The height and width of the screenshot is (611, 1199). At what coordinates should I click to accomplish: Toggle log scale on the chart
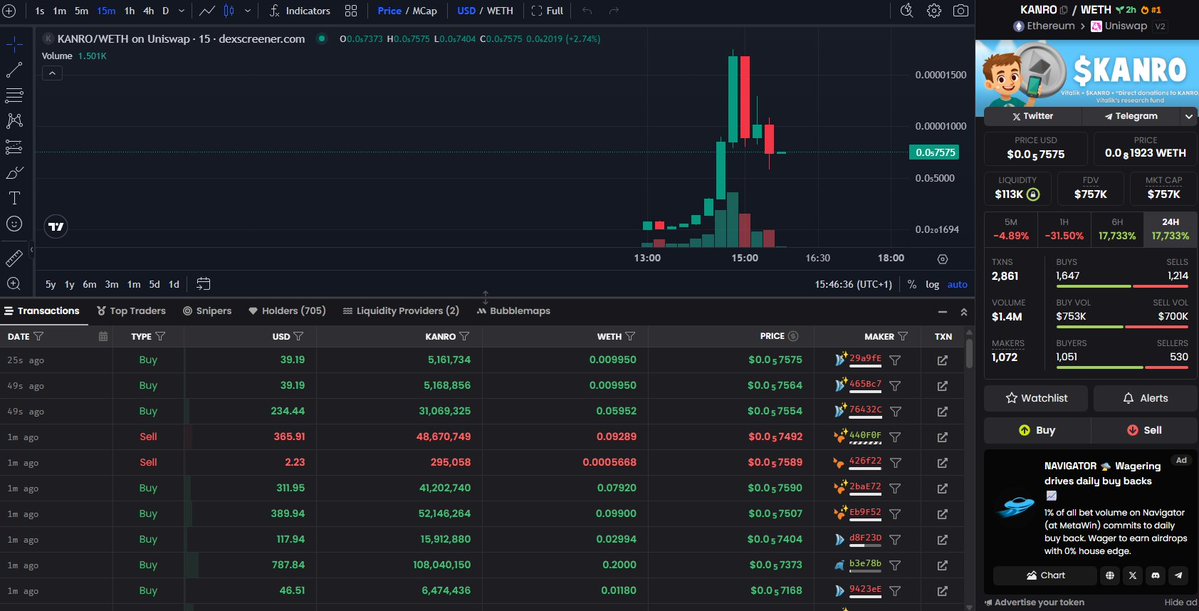tap(932, 284)
